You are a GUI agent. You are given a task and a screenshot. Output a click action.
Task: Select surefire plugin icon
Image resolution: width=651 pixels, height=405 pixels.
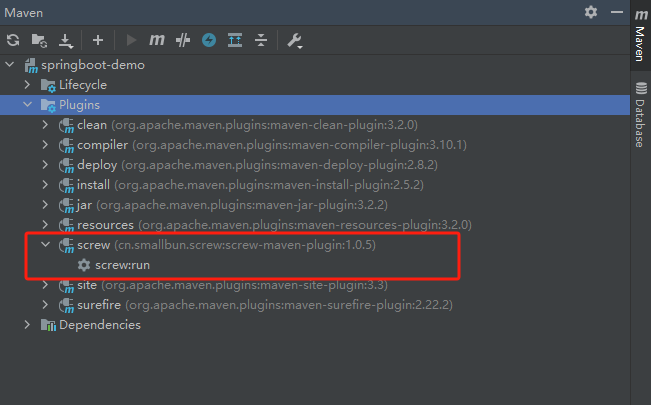pyautogui.click(x=66, y=305)
